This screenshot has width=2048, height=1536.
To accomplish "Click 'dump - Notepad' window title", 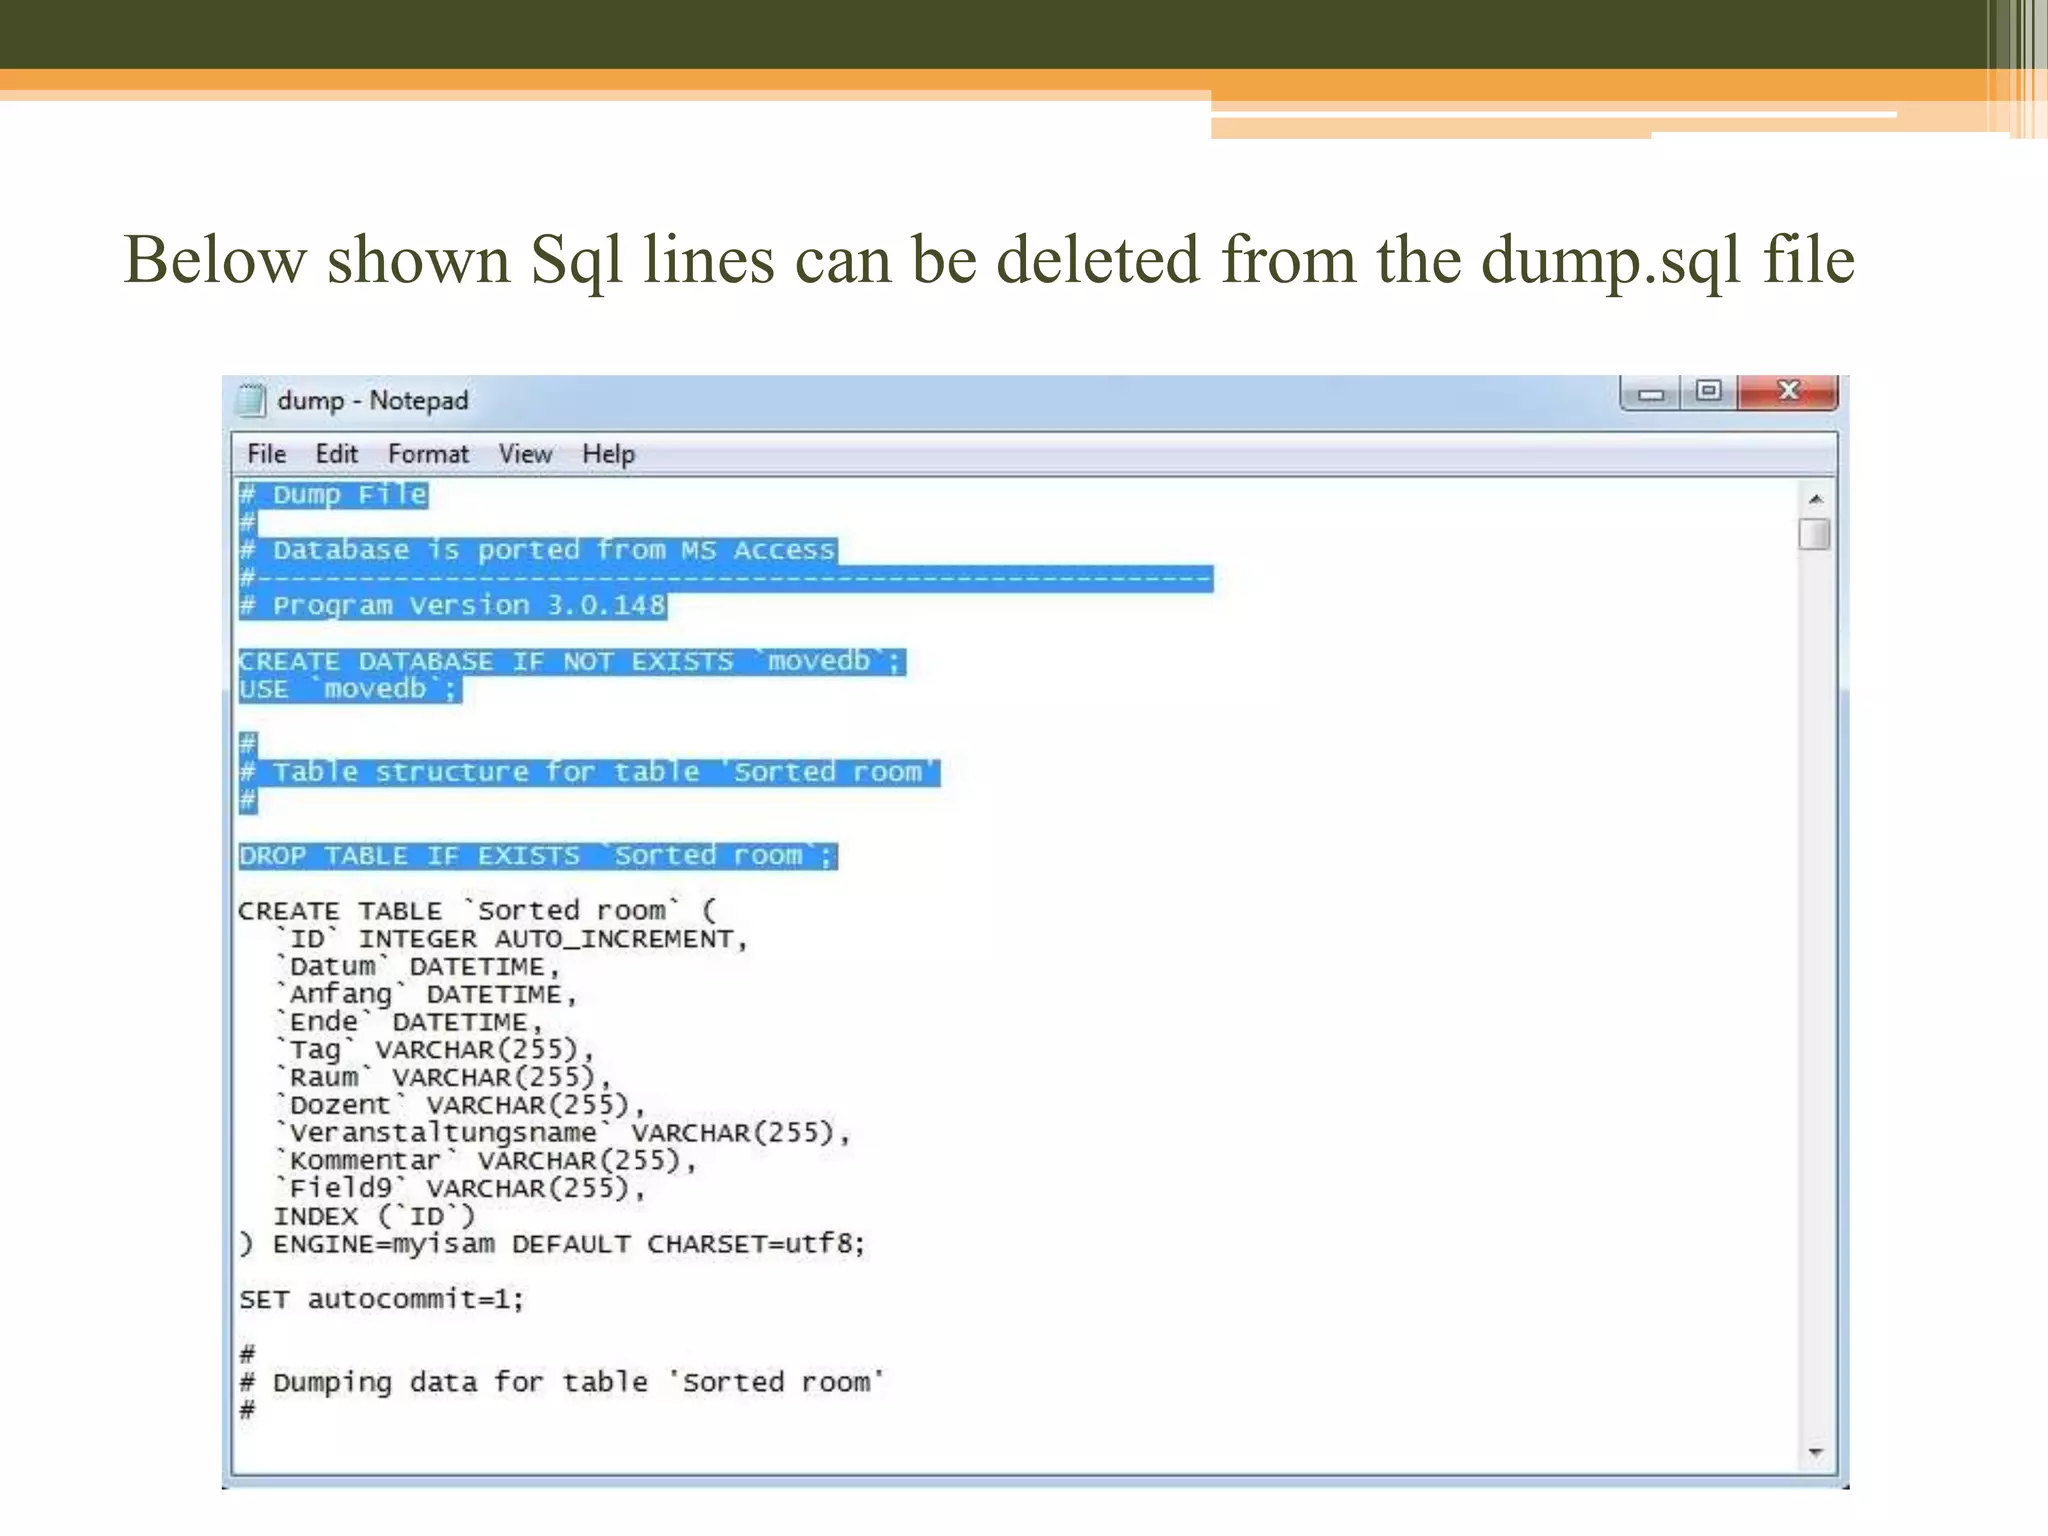I will [x=372, y=400].
